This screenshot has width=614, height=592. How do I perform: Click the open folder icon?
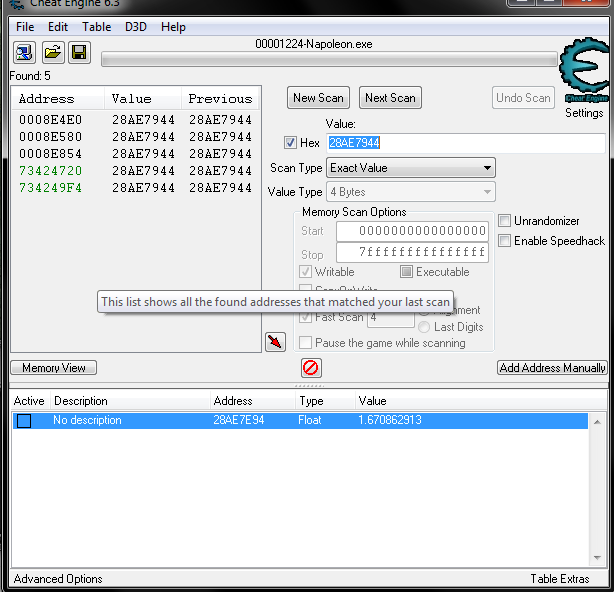pos(53,52)
